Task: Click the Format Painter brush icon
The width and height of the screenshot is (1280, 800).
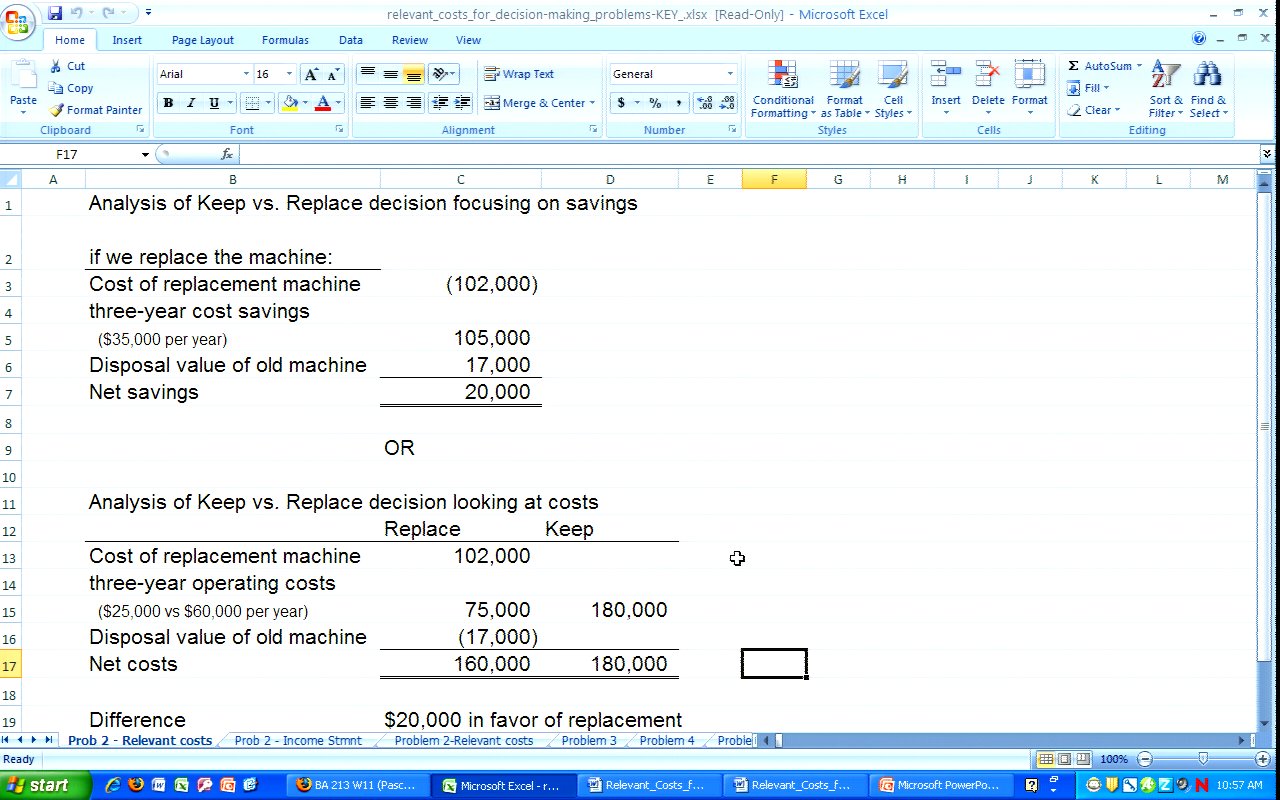Action: tap(57, 110)
